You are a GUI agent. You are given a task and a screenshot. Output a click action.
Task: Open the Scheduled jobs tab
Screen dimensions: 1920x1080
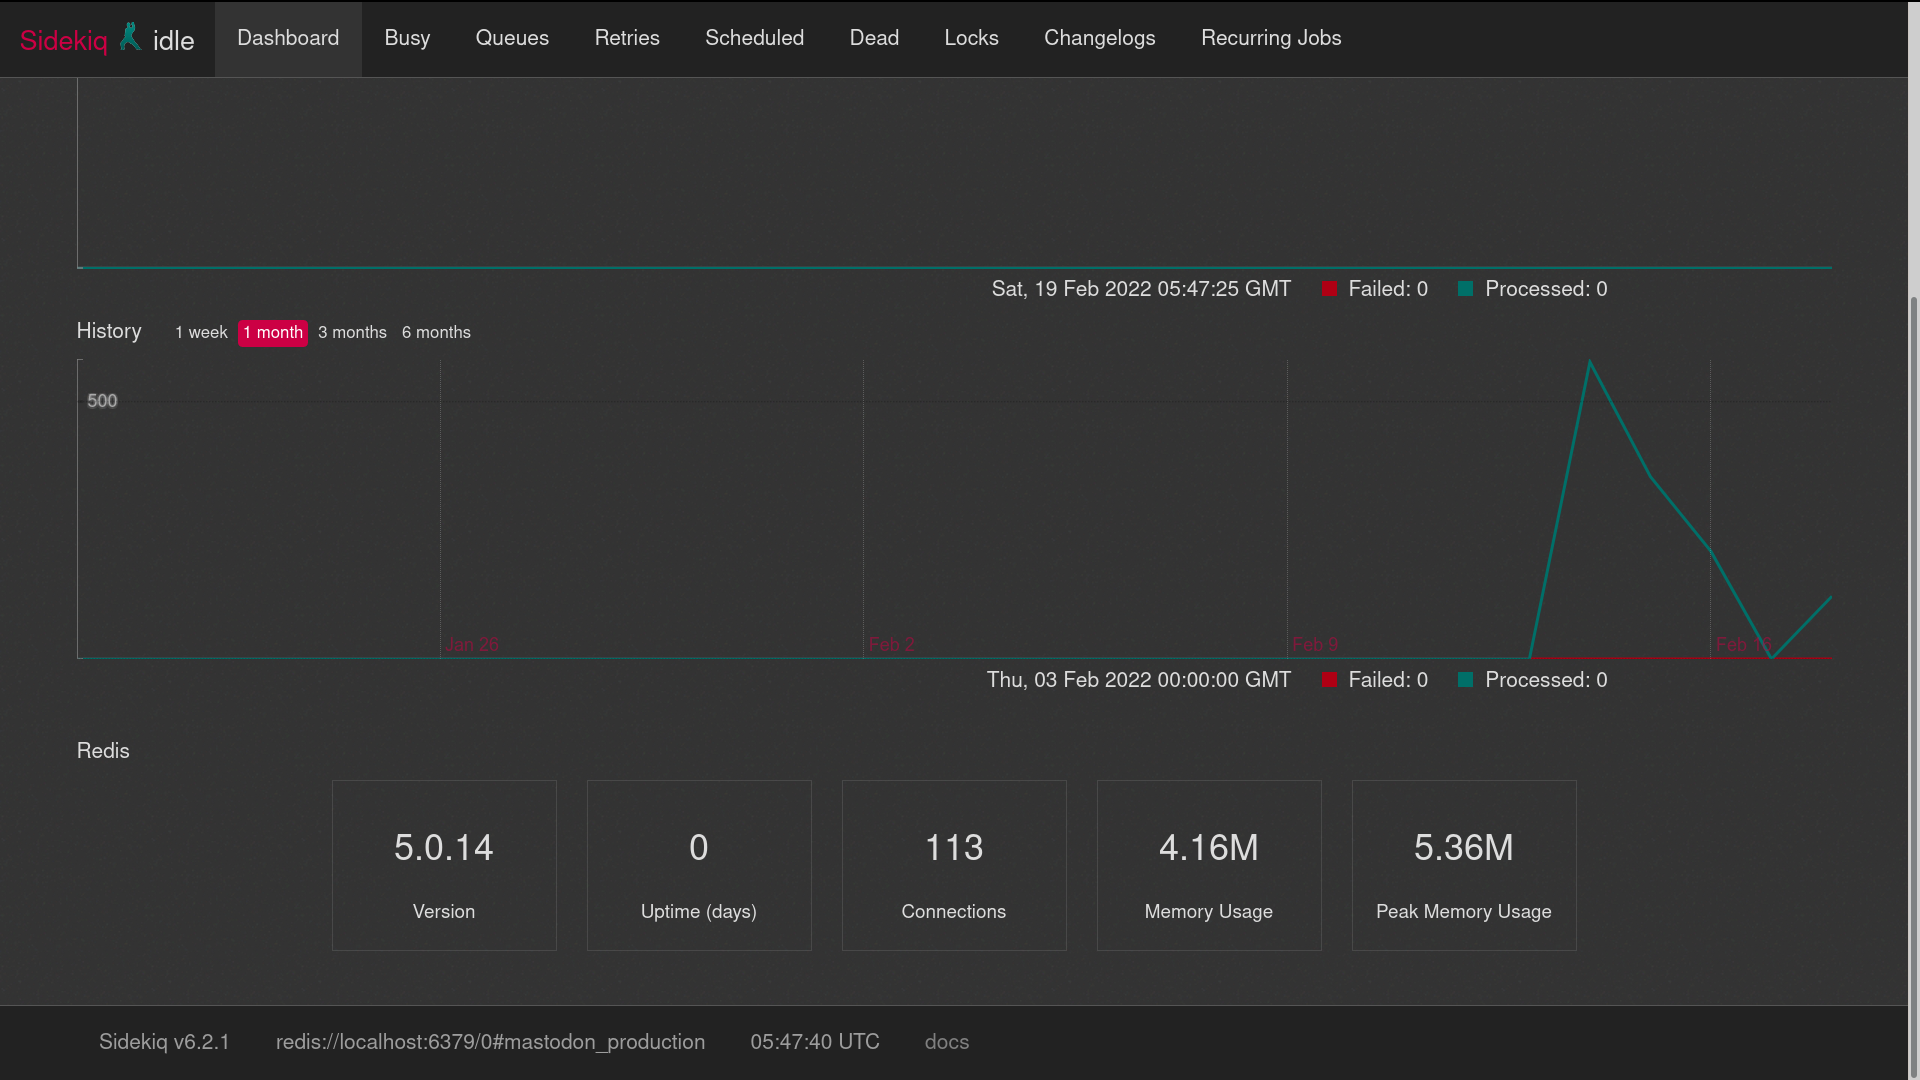pos(754,38)
